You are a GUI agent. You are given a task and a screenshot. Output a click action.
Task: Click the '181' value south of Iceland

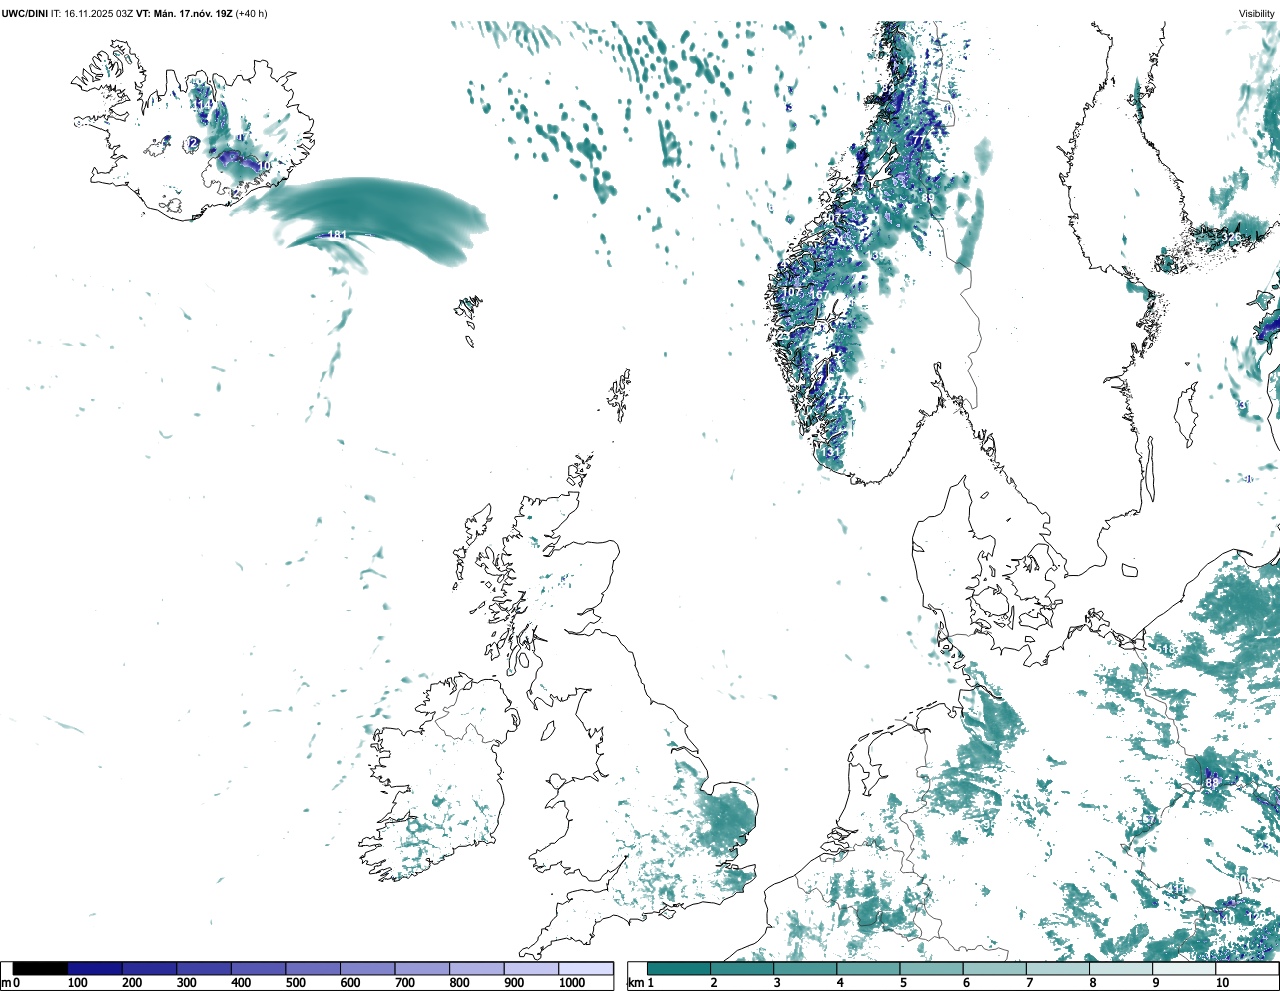coord(337,235)
